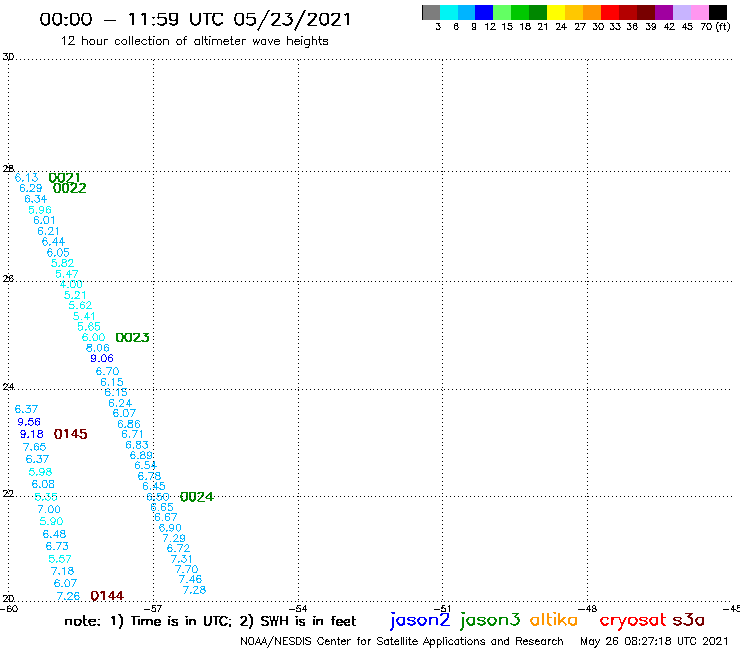Click the wave height value '5.96'
Image resolution: width=740 pixels, height=650 pixels.
click(x=40, y=210)
